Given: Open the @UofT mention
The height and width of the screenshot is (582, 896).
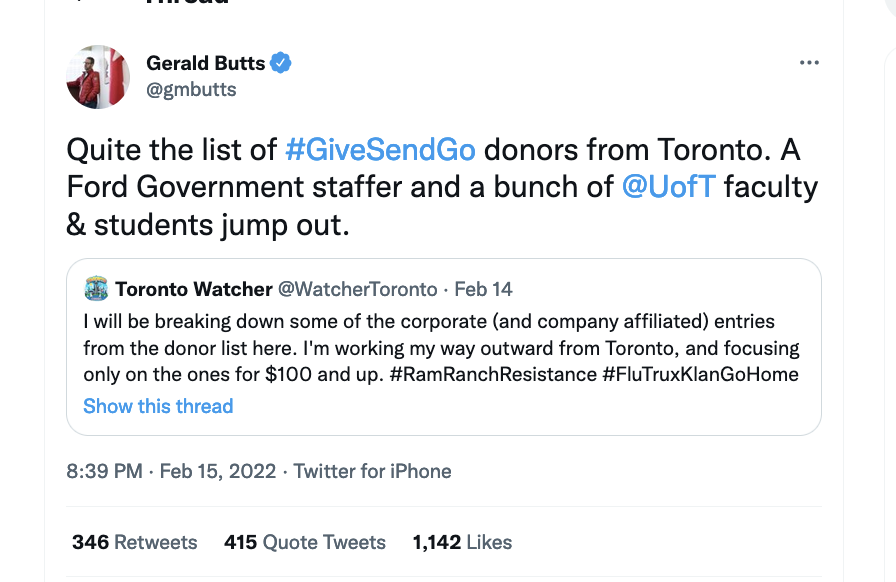Looking at the screenshot, I should tap(668, 187).
